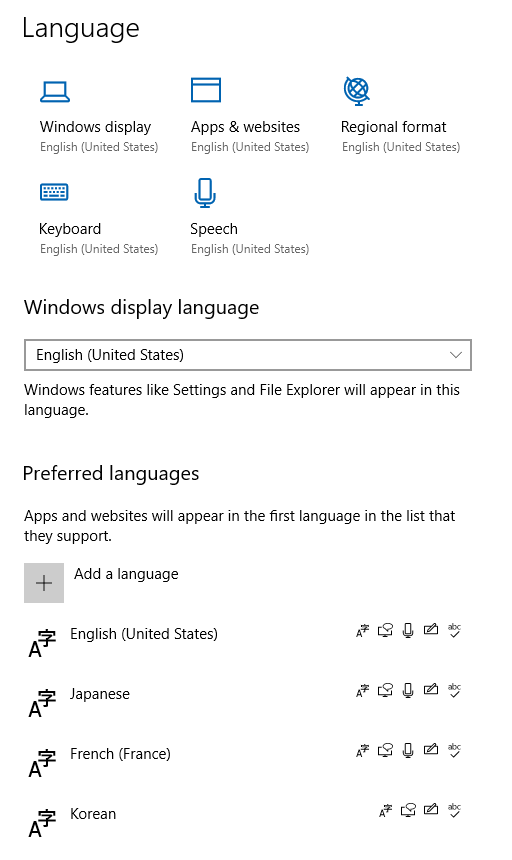Click display language feature icon in Japanese row
The image size is (512, 860).
coord(362,691)
